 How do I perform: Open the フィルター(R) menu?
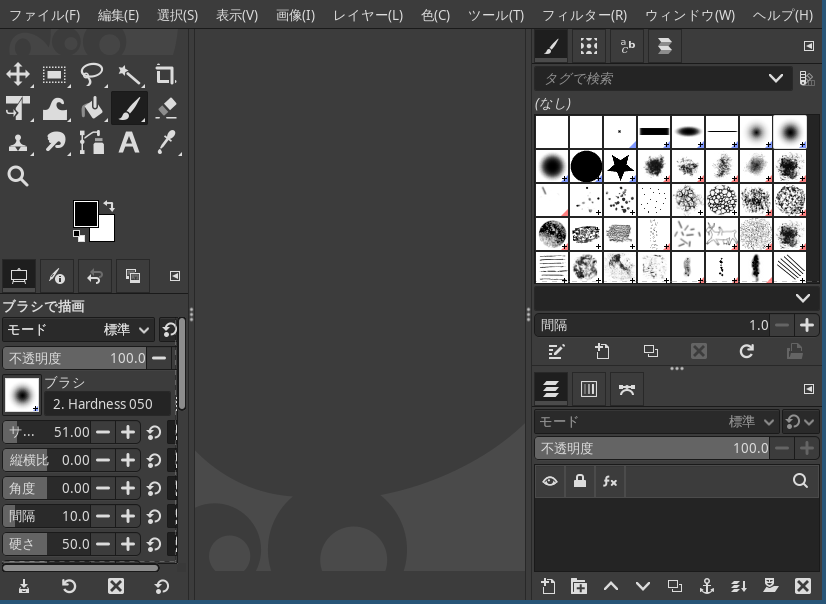coord(584,15)
